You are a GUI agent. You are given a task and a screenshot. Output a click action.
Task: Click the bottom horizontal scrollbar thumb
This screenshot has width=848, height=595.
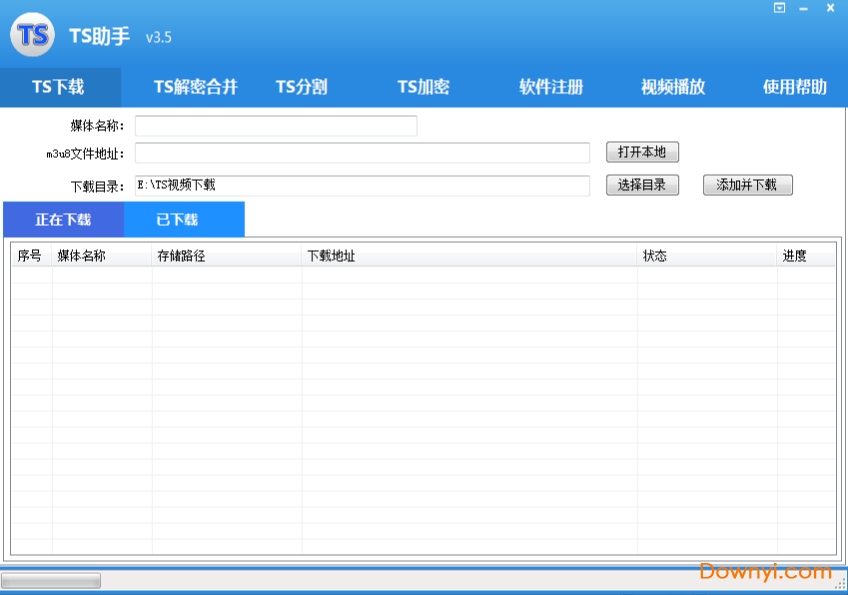51,581
